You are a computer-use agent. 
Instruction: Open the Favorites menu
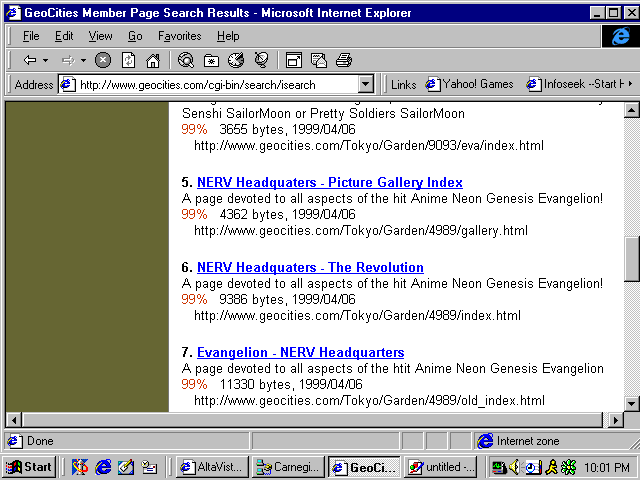coord(179,36)
